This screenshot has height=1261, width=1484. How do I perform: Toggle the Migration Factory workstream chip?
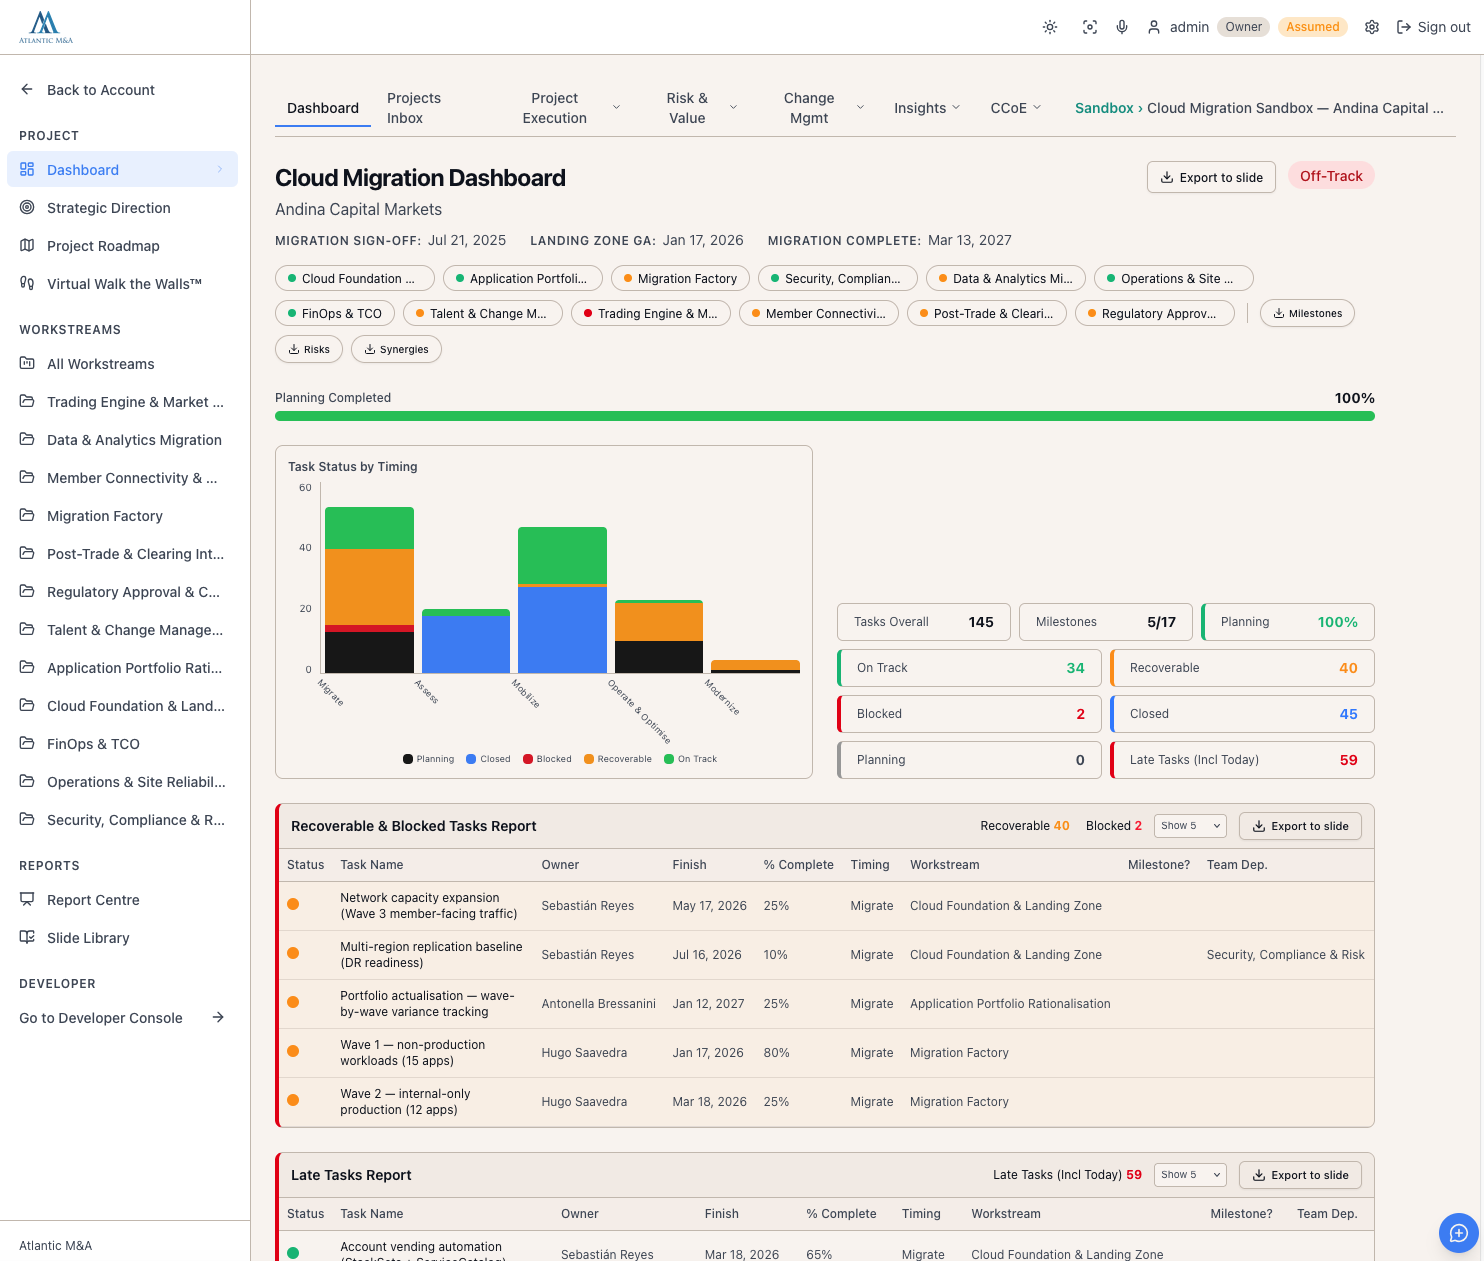point(680,278)
